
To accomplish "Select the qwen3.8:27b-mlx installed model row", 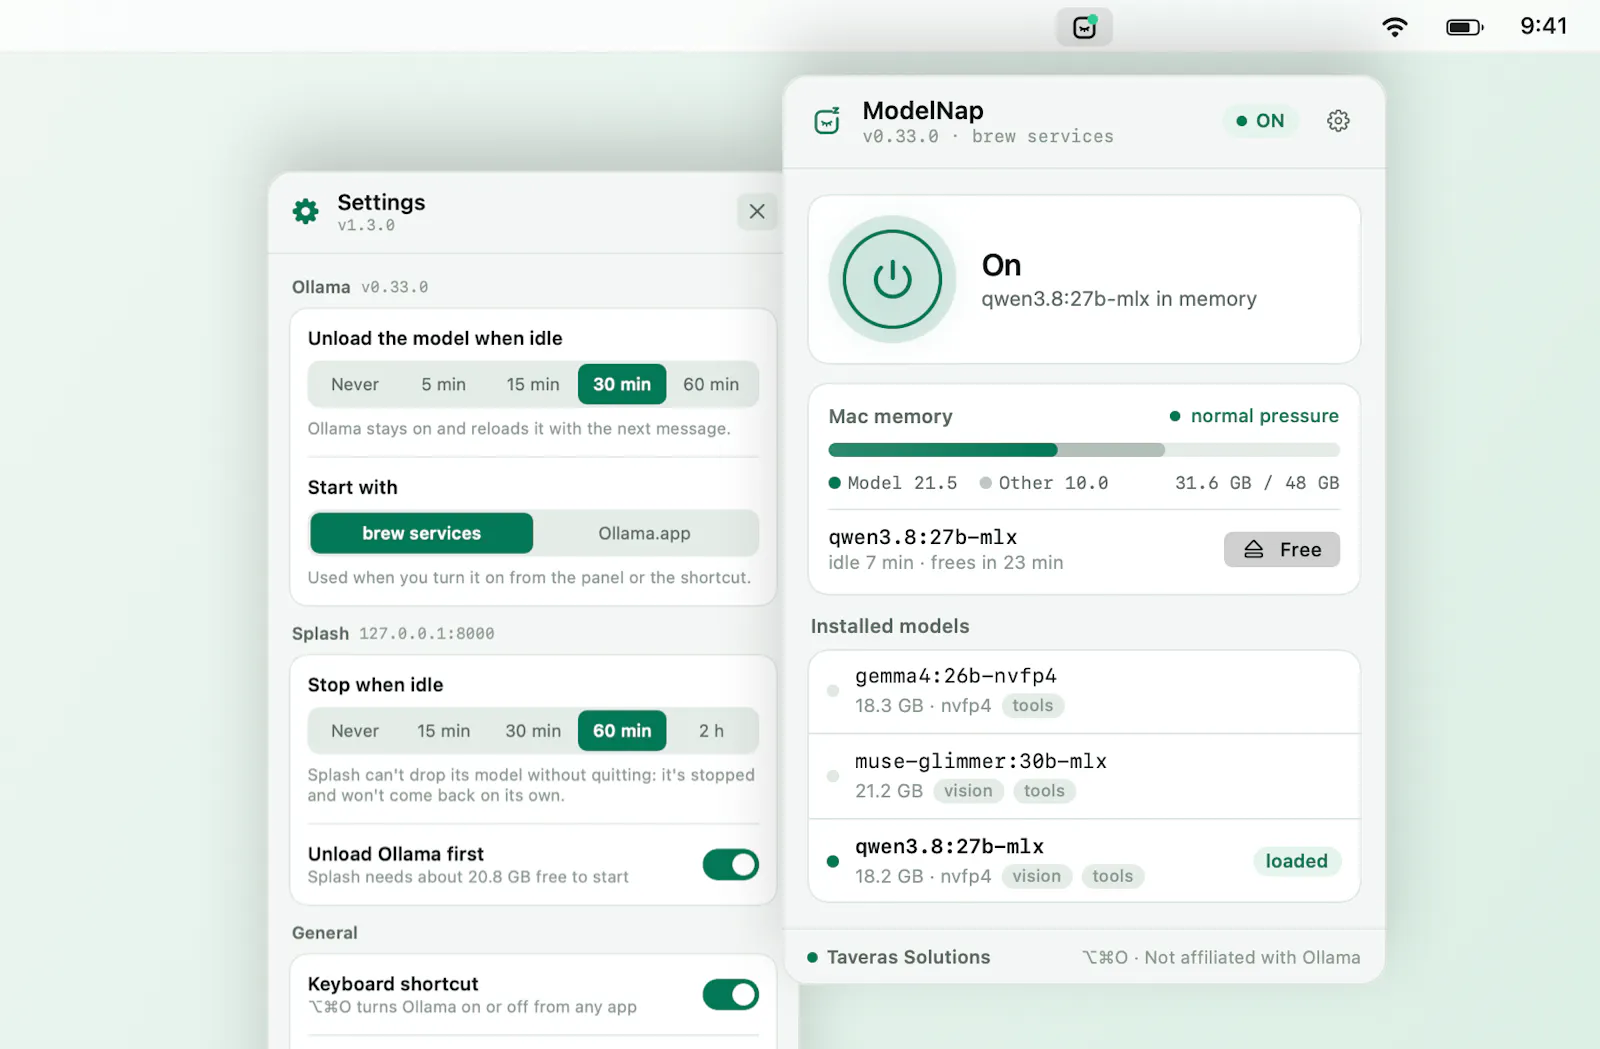I will click(1084, 861).
